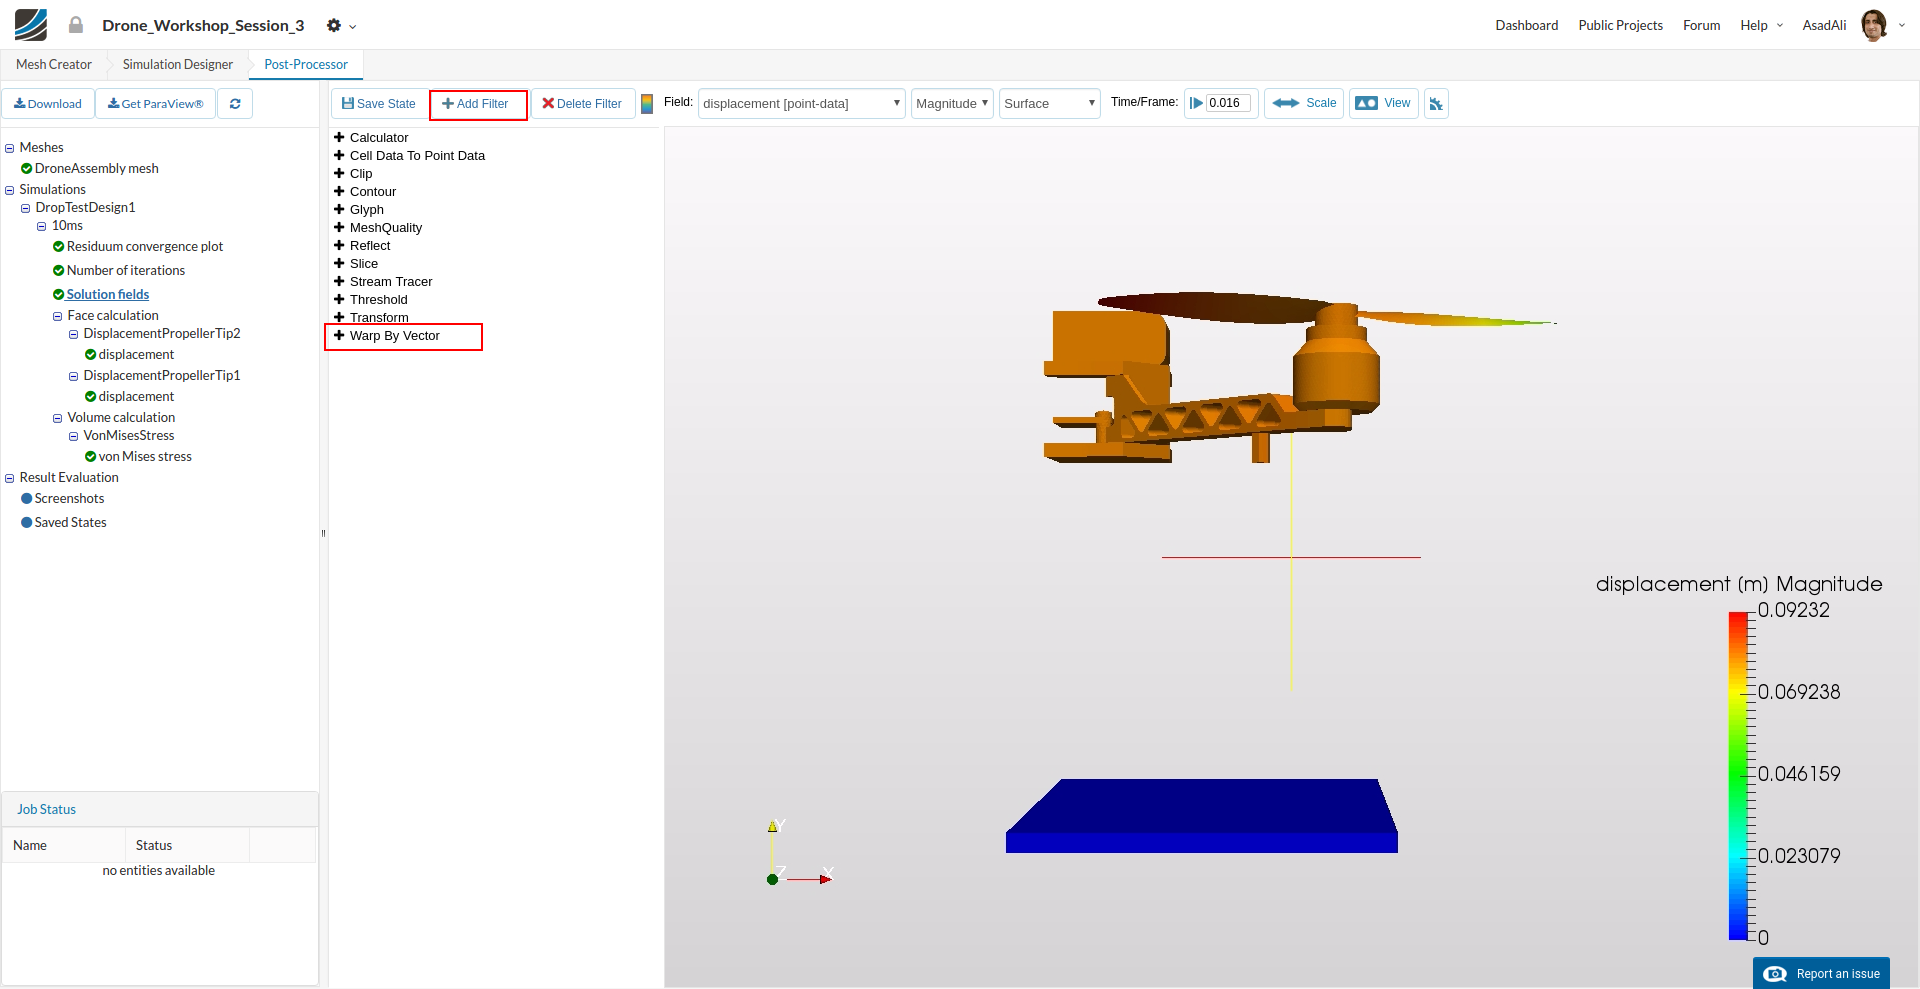The height and width of the screenshot is (989, 1920).
Task: Collapse the Meshes tree node
Action: point(10,148)
